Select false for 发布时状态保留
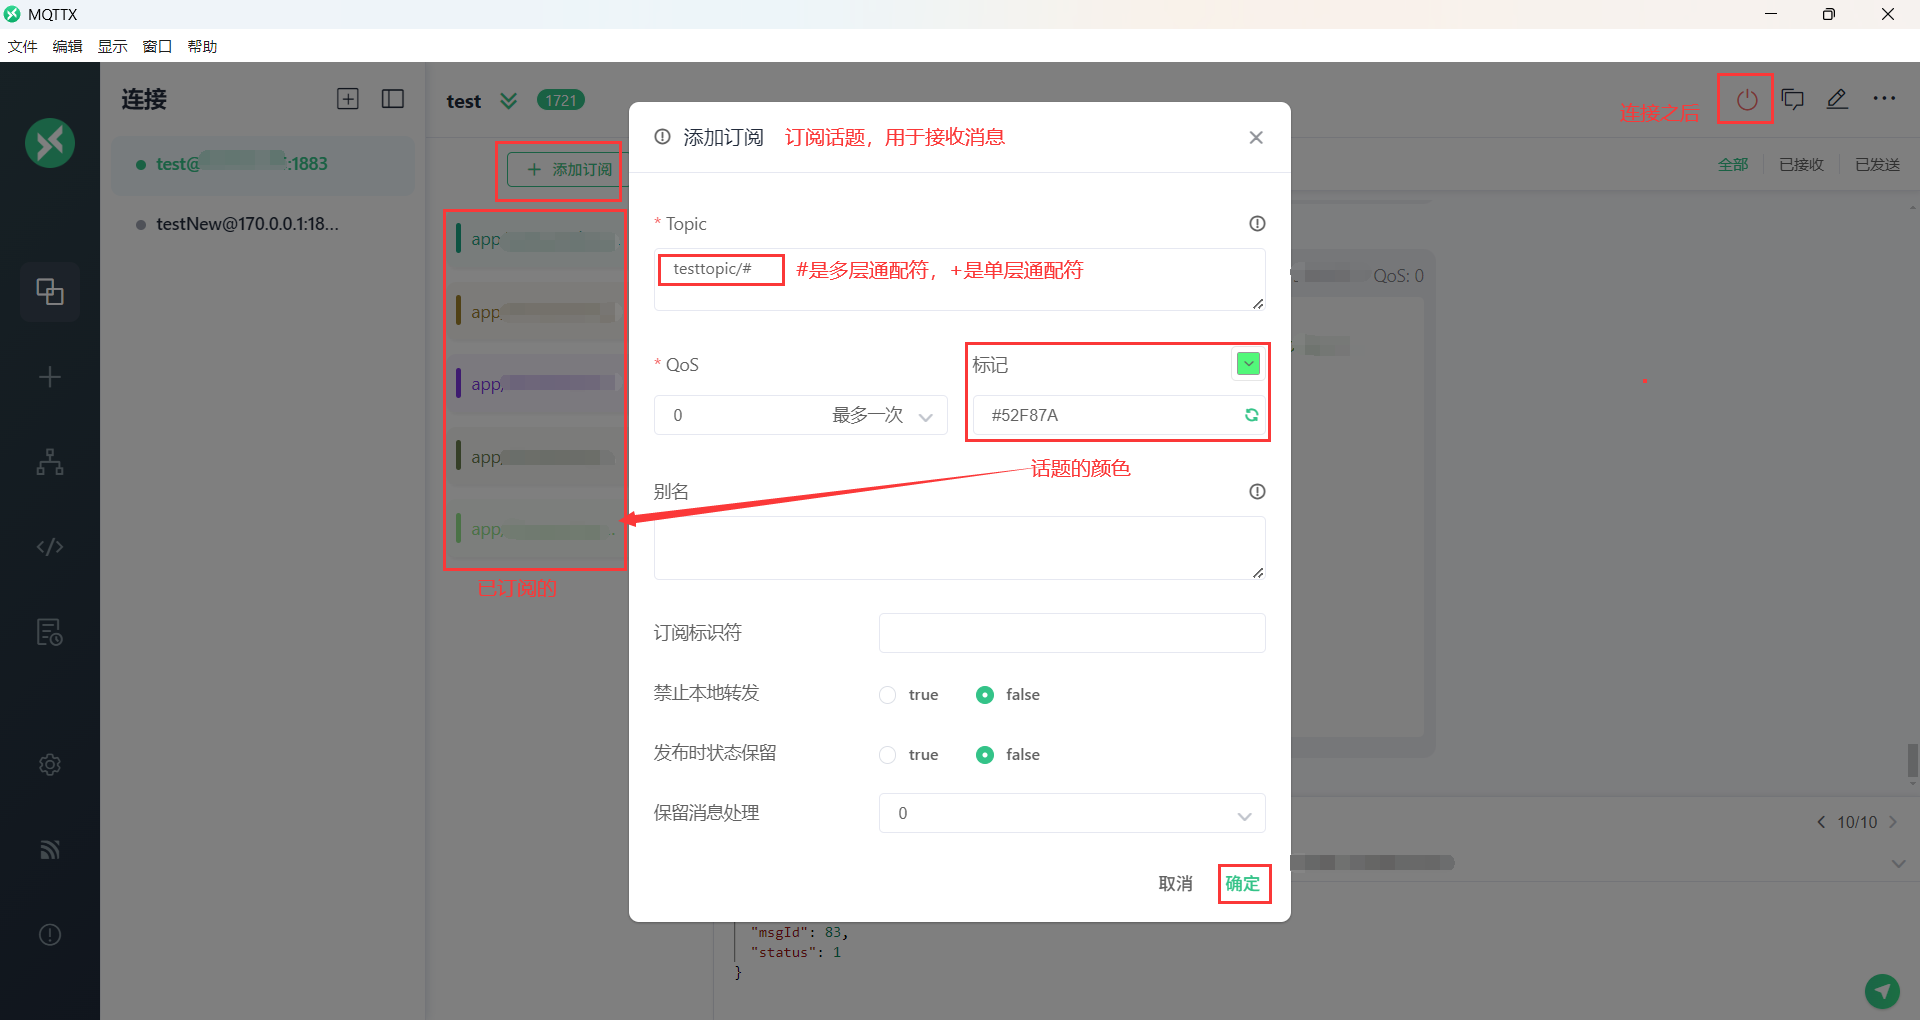The width and height of the screenshot is (1920, 1020). (x=985, y=755)
